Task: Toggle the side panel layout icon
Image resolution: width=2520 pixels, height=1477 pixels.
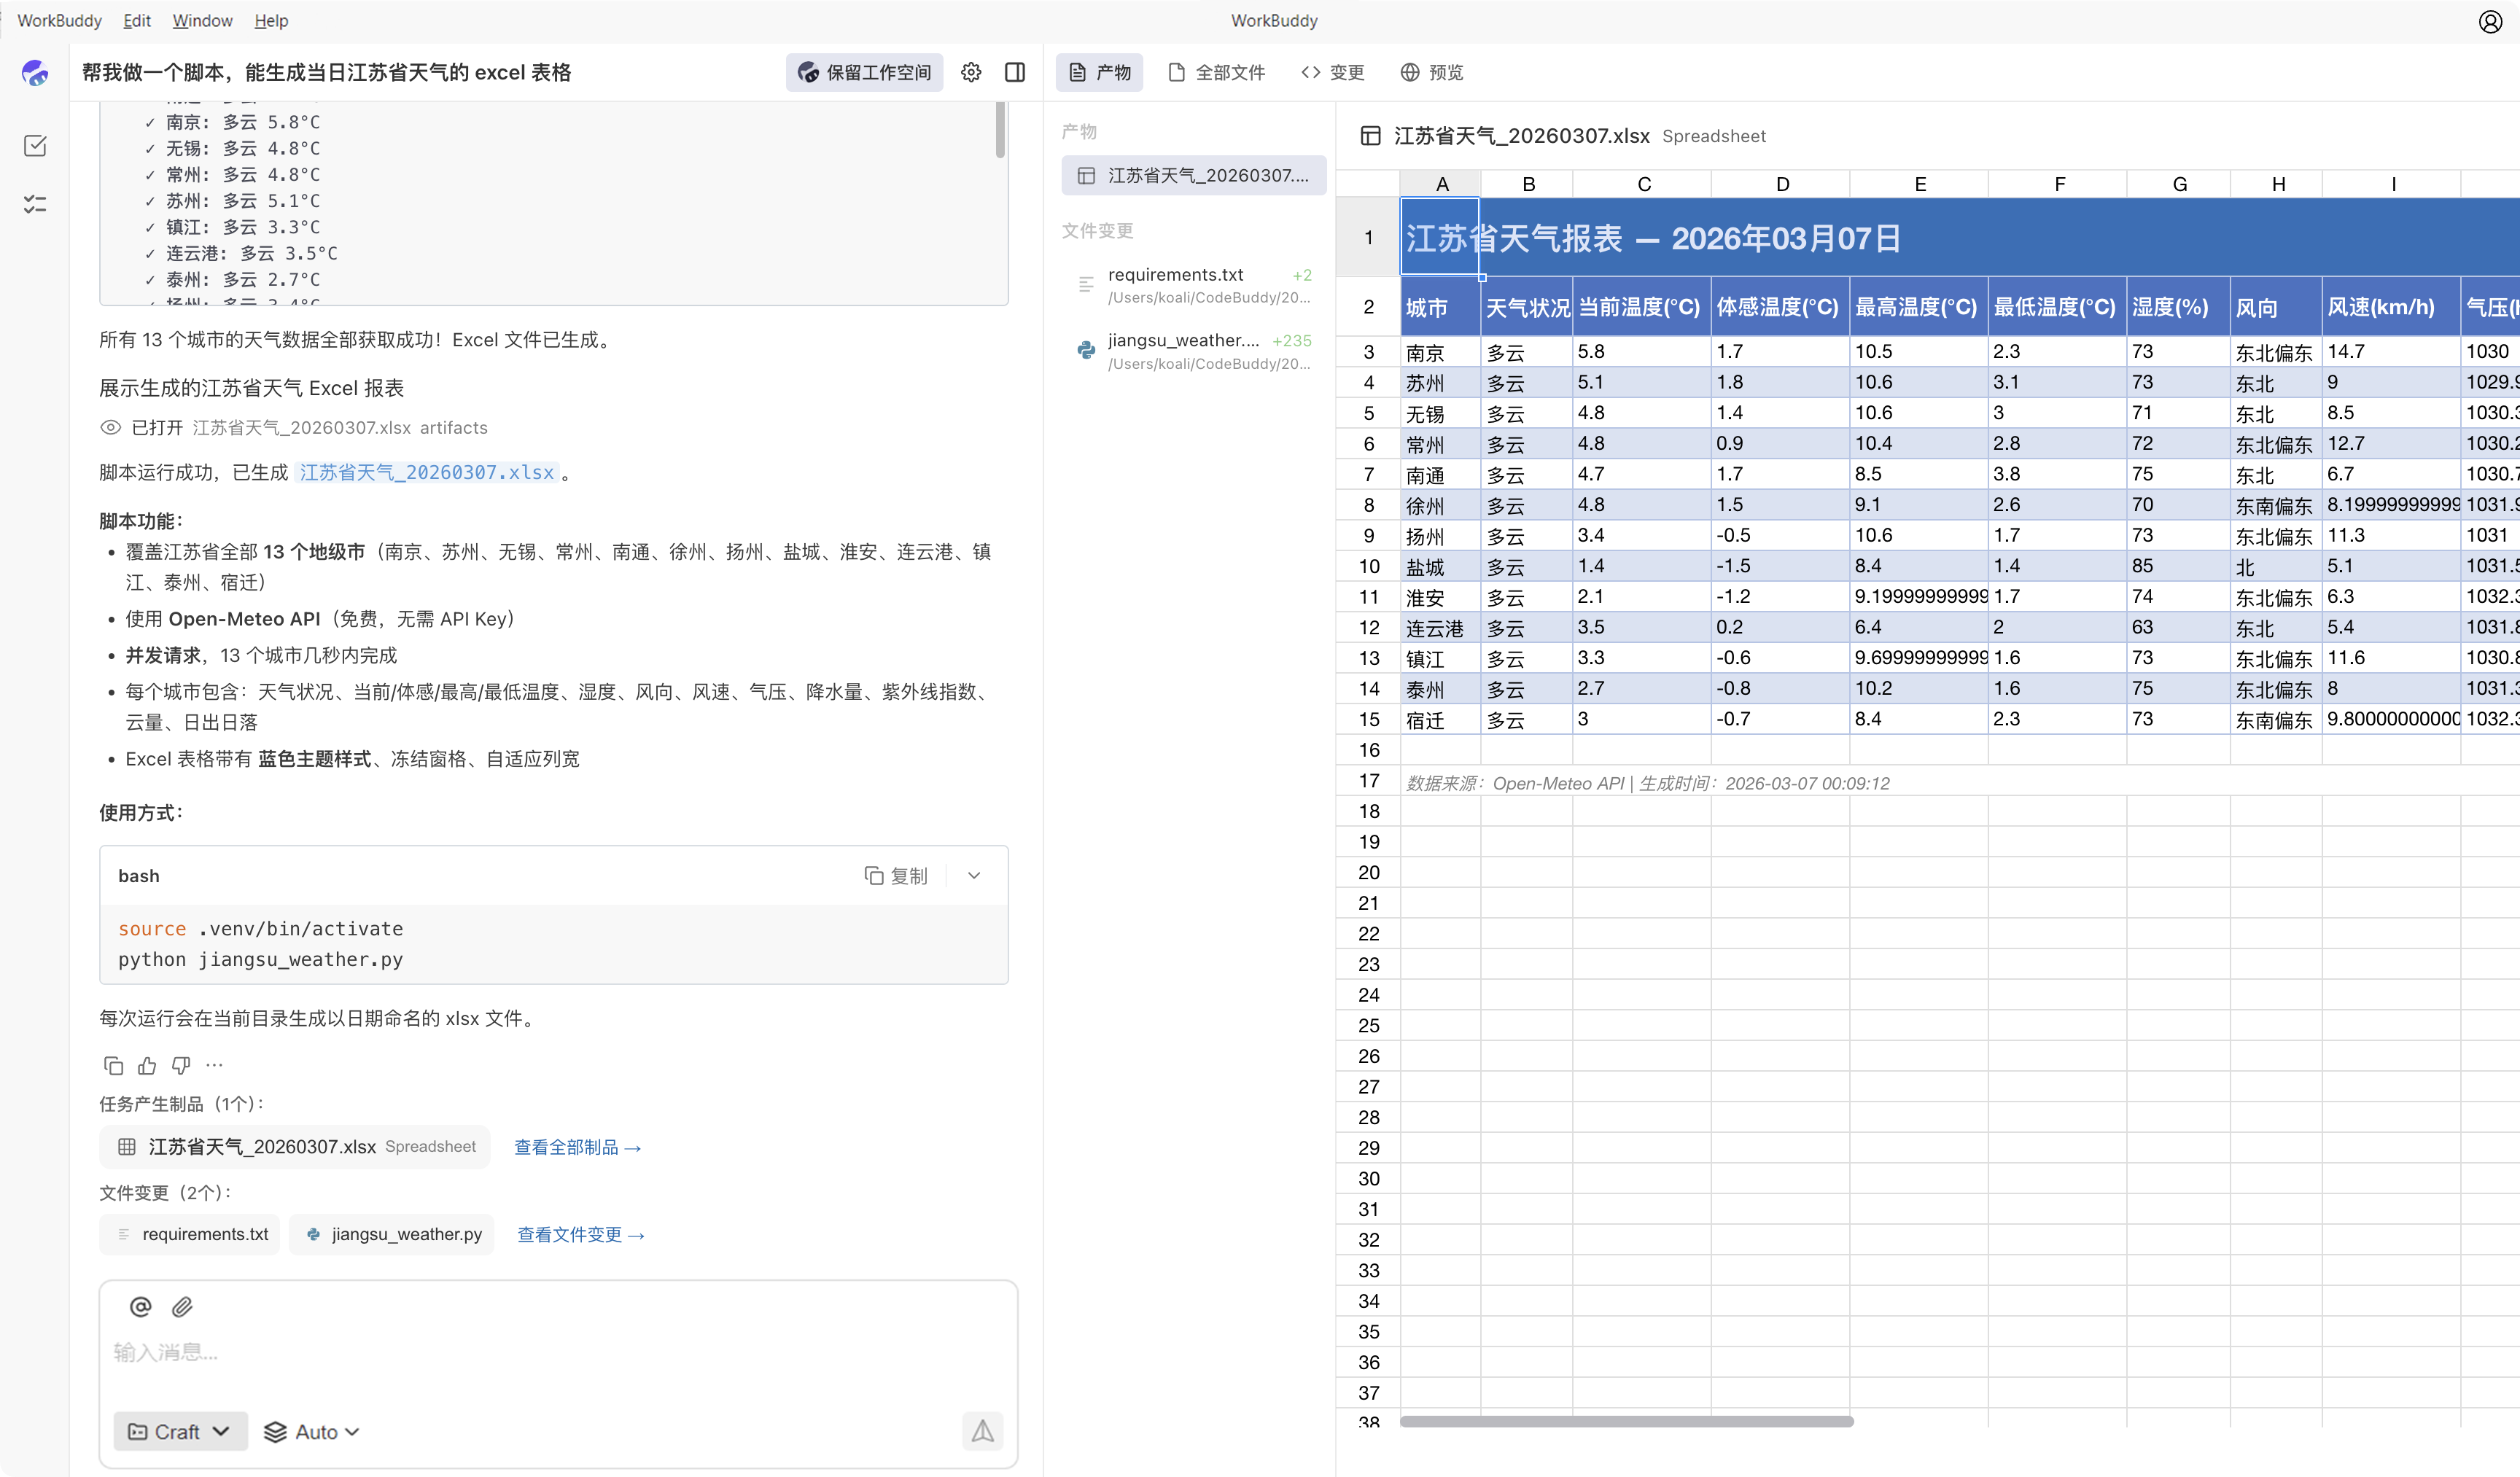Action: click(1015, 72)
